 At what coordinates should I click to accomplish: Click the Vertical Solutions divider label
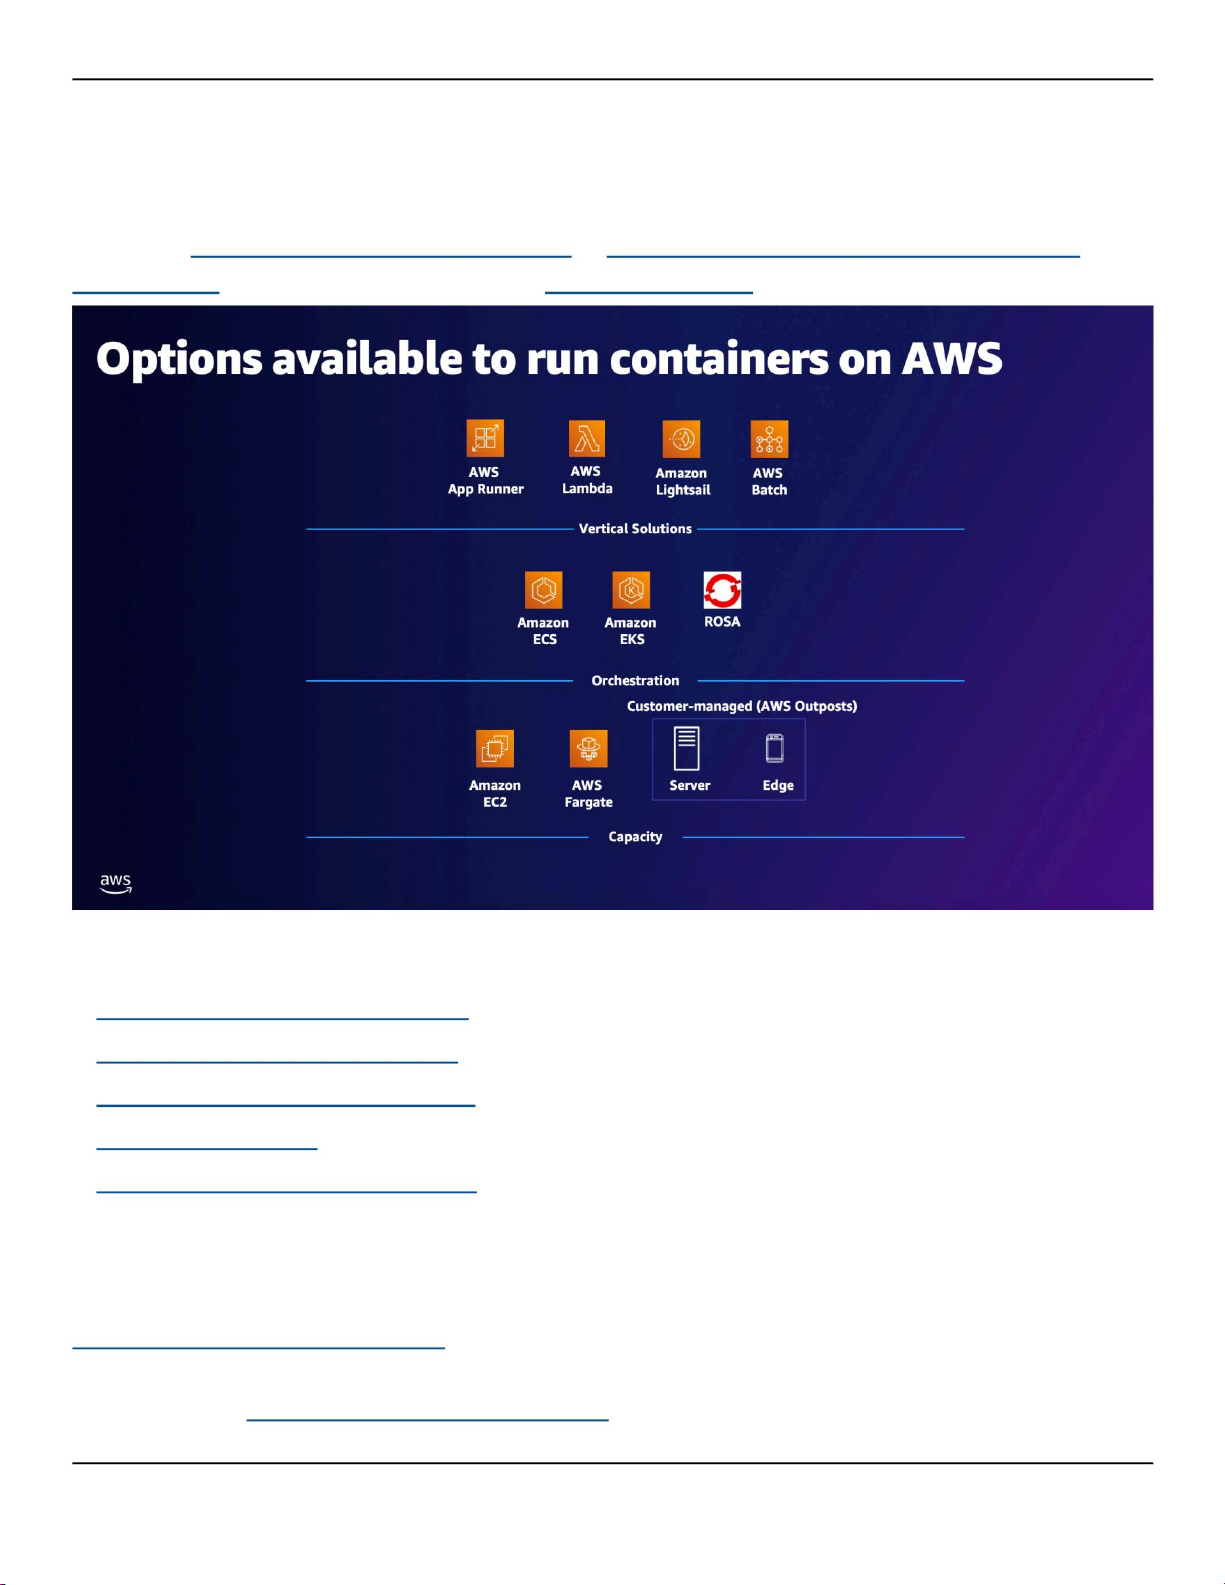coord(635,529)
